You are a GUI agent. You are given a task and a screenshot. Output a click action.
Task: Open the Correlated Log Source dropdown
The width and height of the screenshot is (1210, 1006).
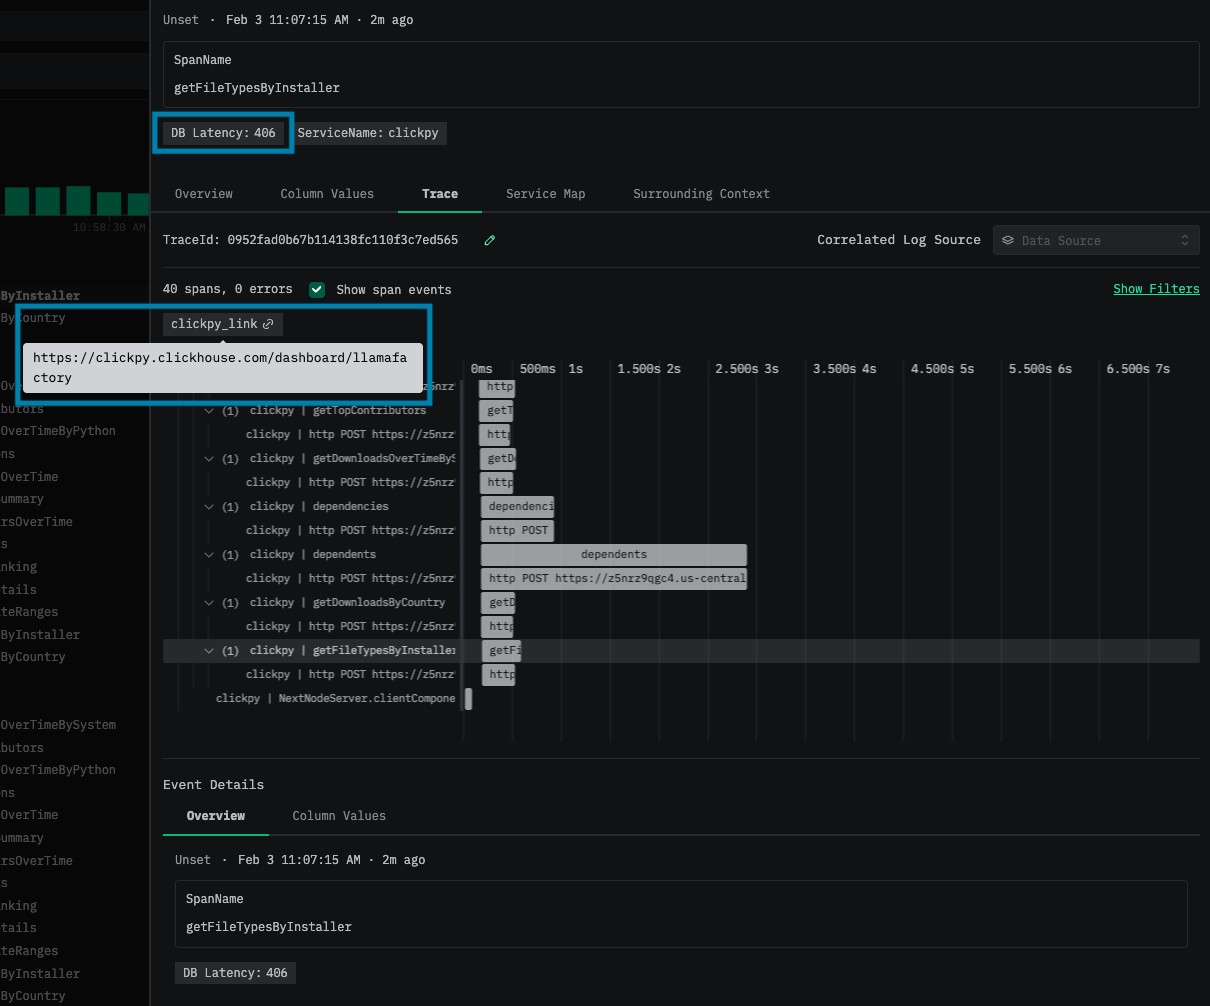point(1096,240)
